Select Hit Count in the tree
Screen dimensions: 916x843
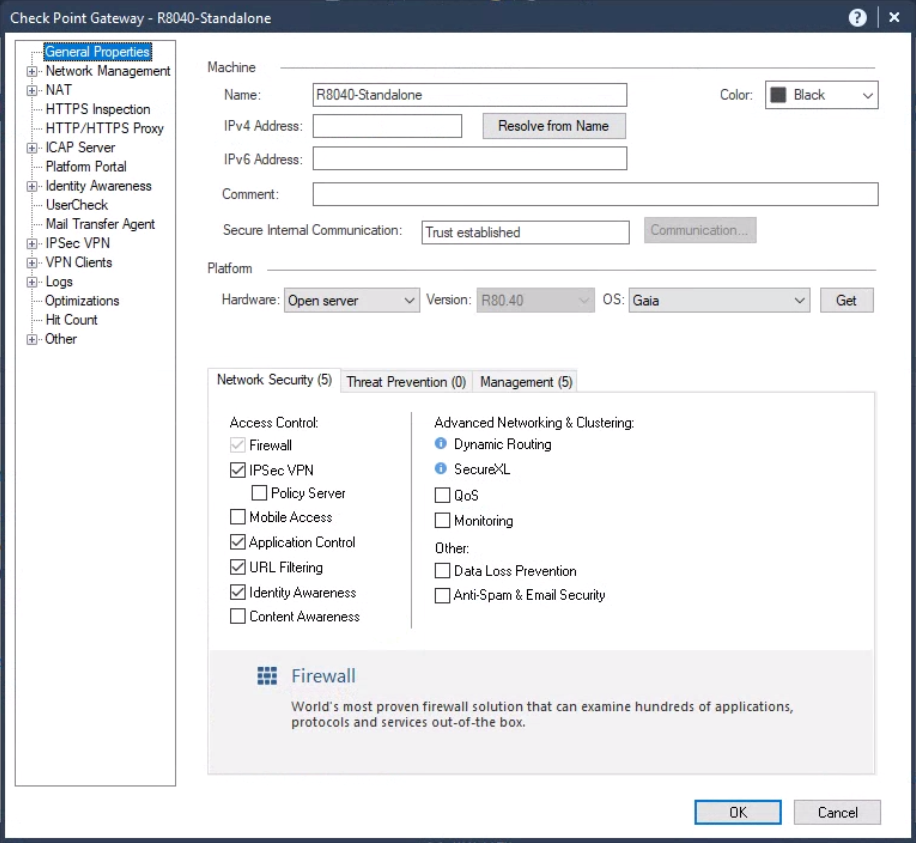[71, 320]
